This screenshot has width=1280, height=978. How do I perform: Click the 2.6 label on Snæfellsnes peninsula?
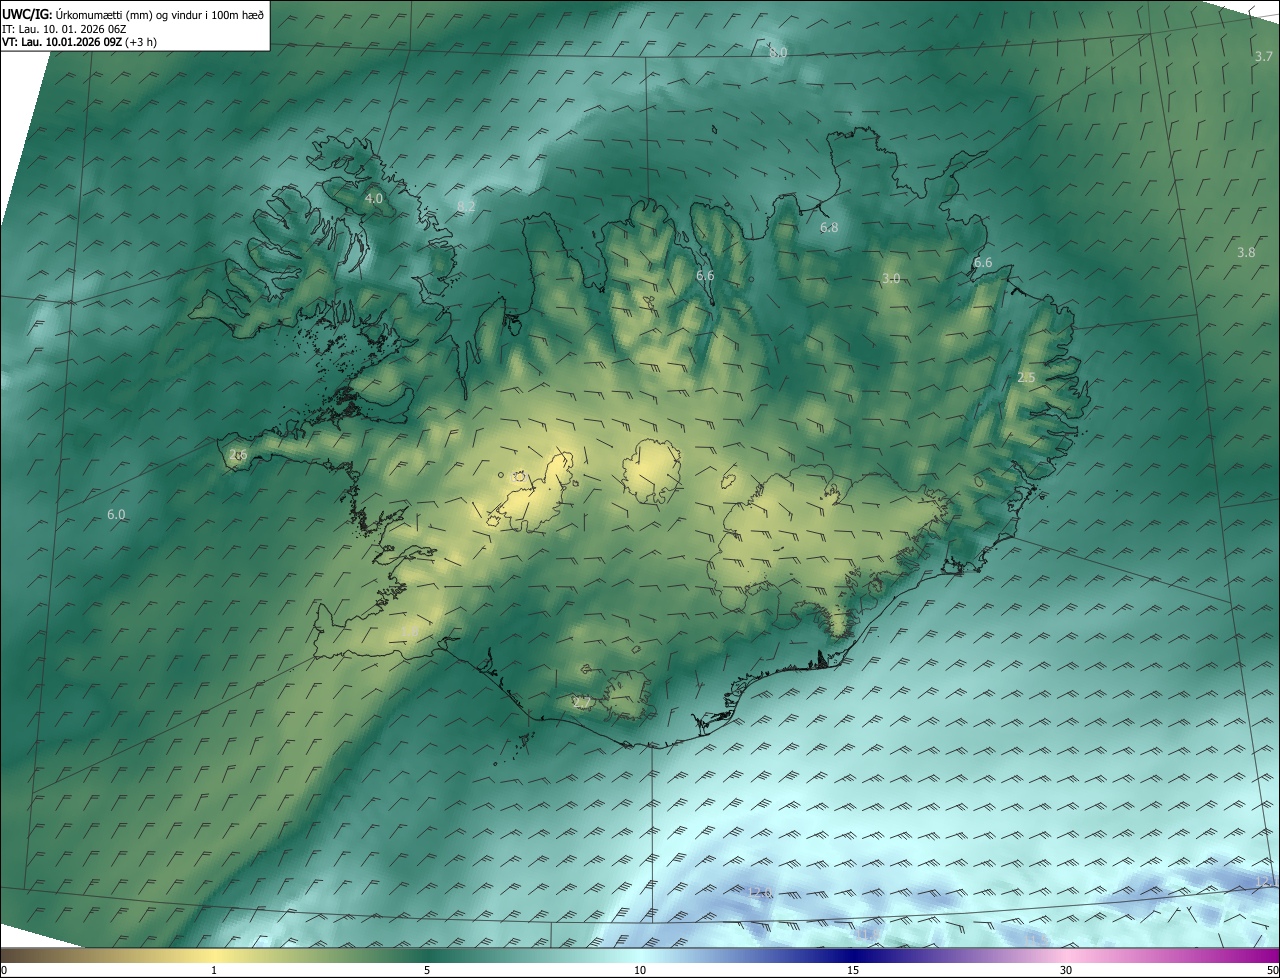(238, 455)
